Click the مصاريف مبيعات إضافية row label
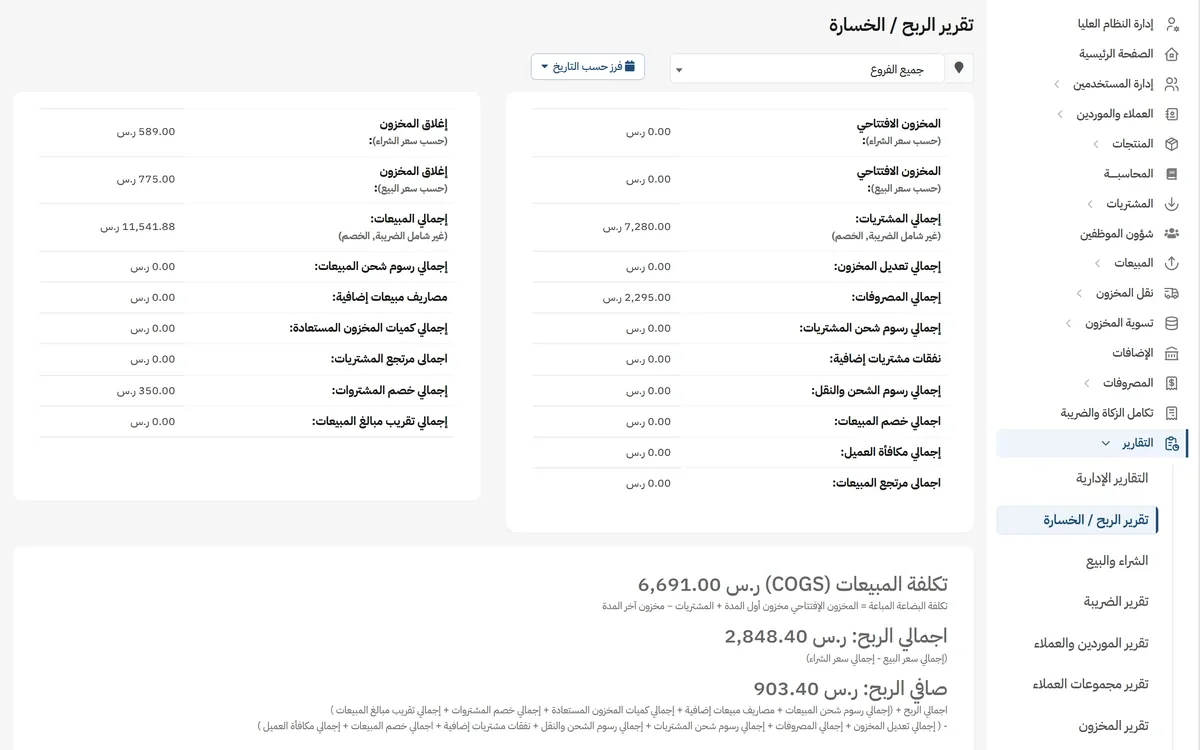The image size is (1200, 750). click(x=390, y=298)
